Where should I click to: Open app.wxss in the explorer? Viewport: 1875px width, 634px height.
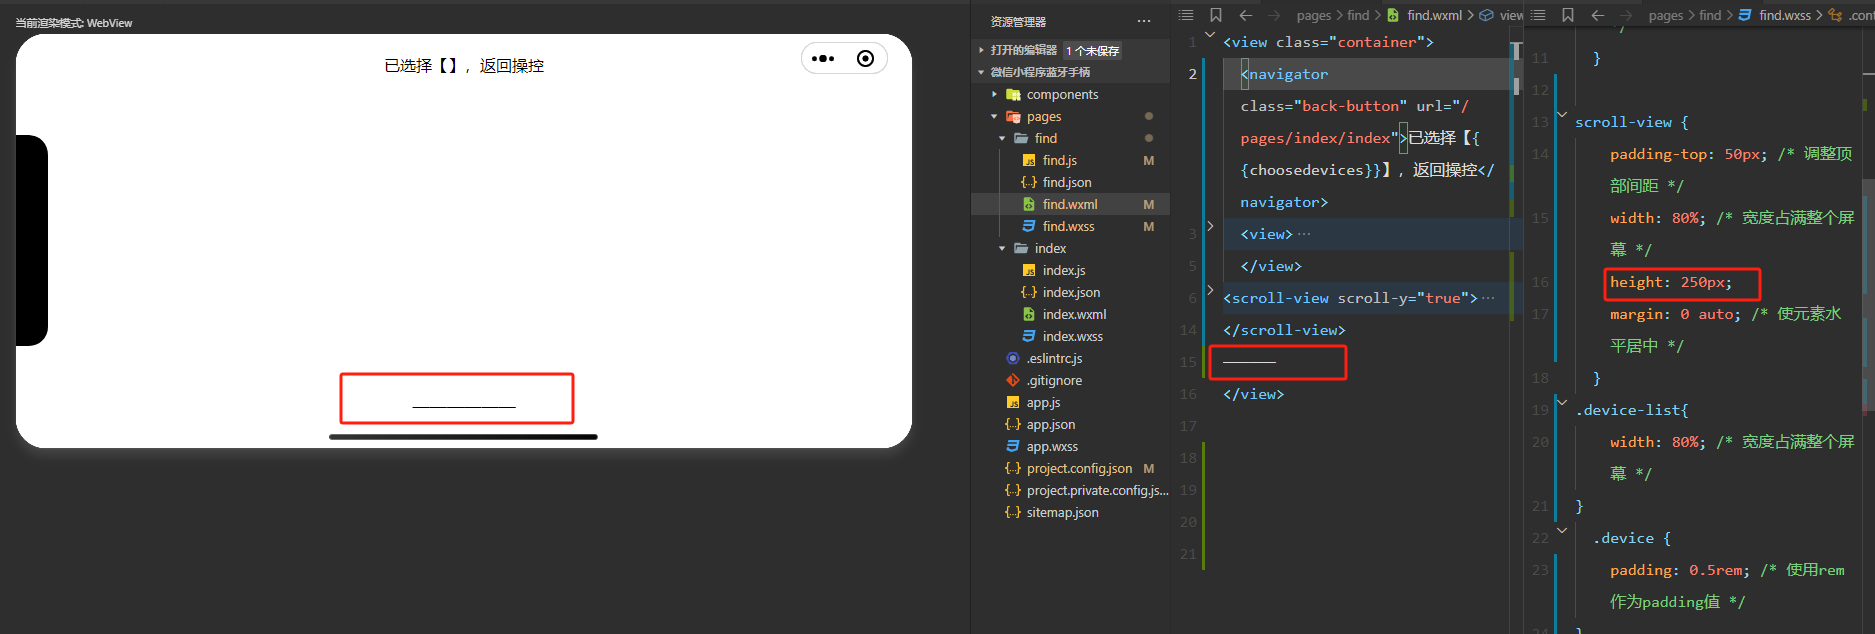(x=1052, y=447)
